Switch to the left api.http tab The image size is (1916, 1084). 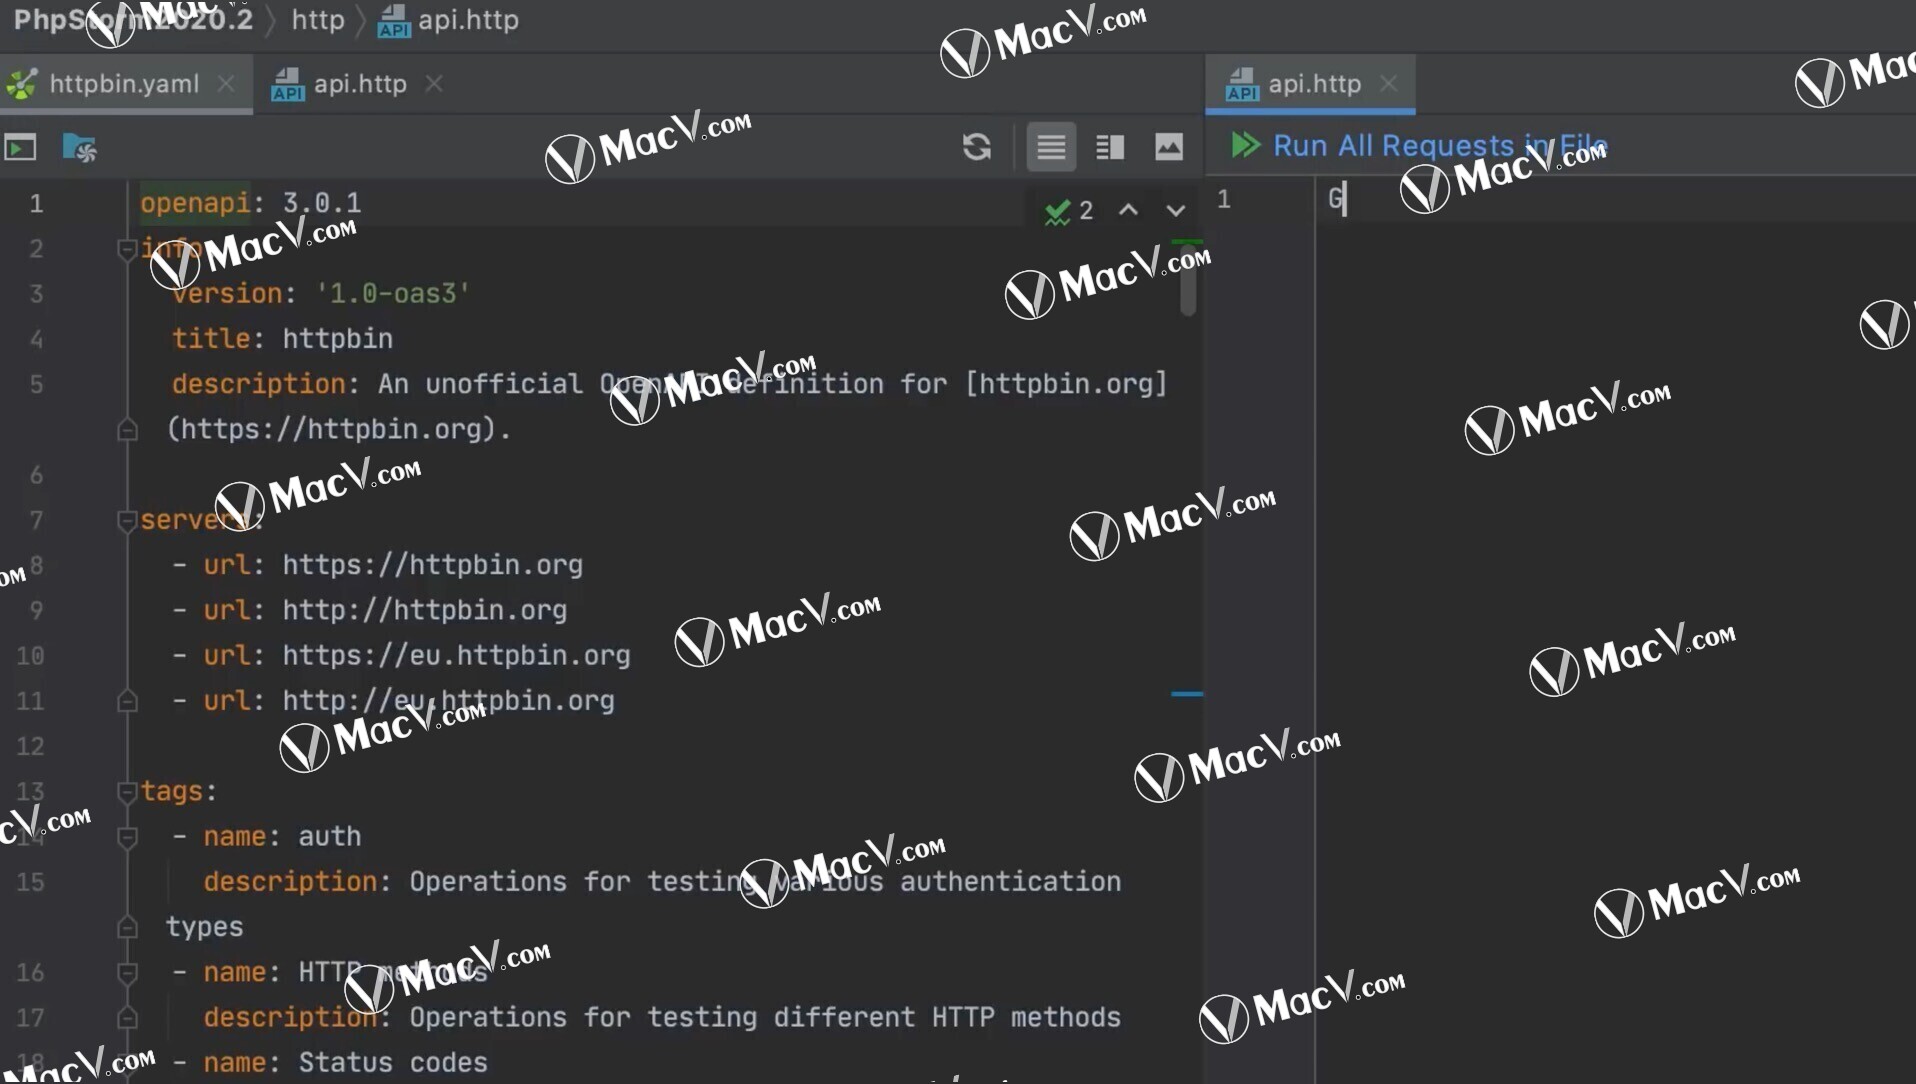tap(360, 84)
